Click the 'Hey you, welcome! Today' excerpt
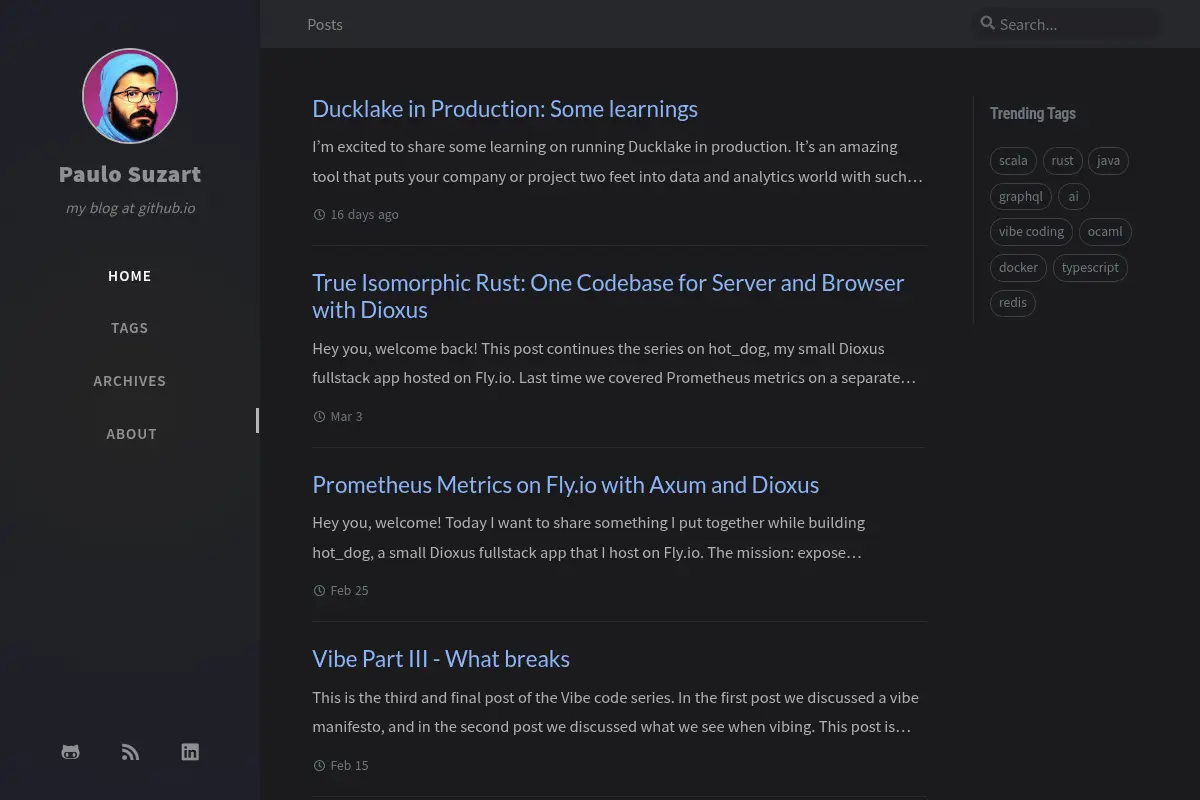The height and width of the screenshot is (800, 1200). 589,538
